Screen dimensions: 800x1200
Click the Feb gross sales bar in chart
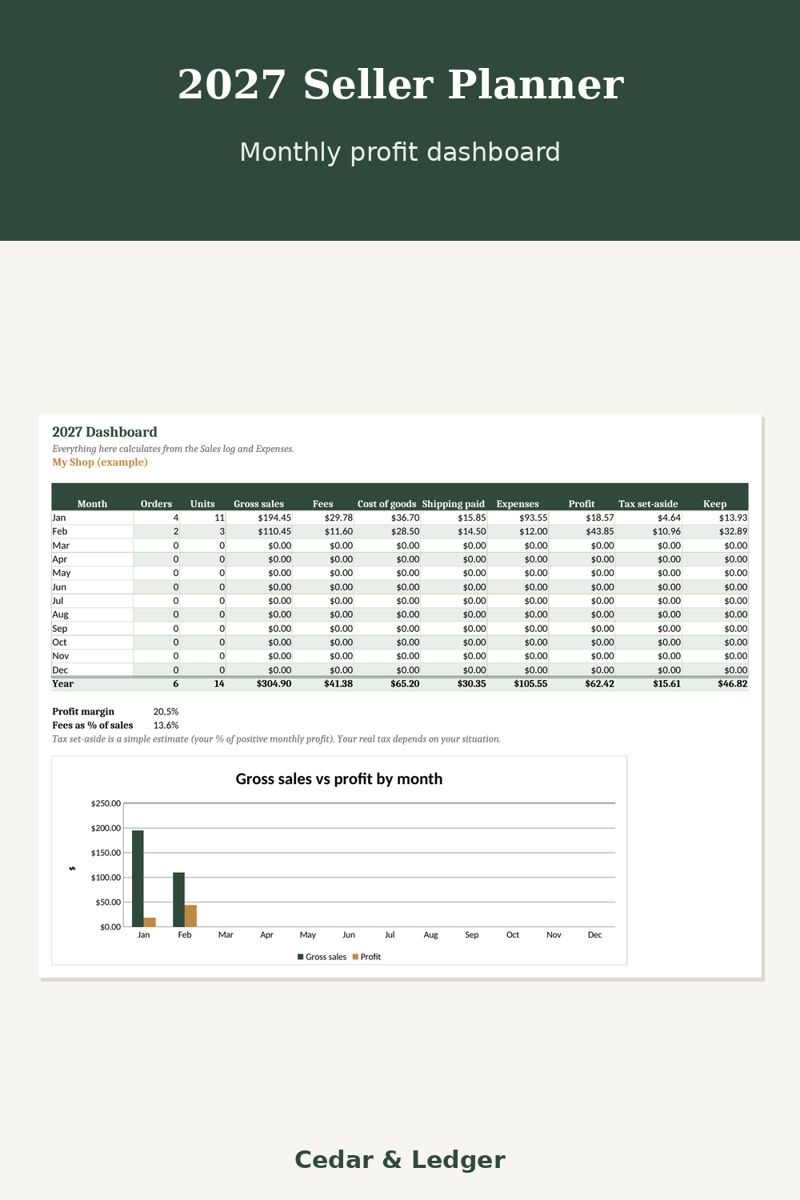(x=179, y=899)
